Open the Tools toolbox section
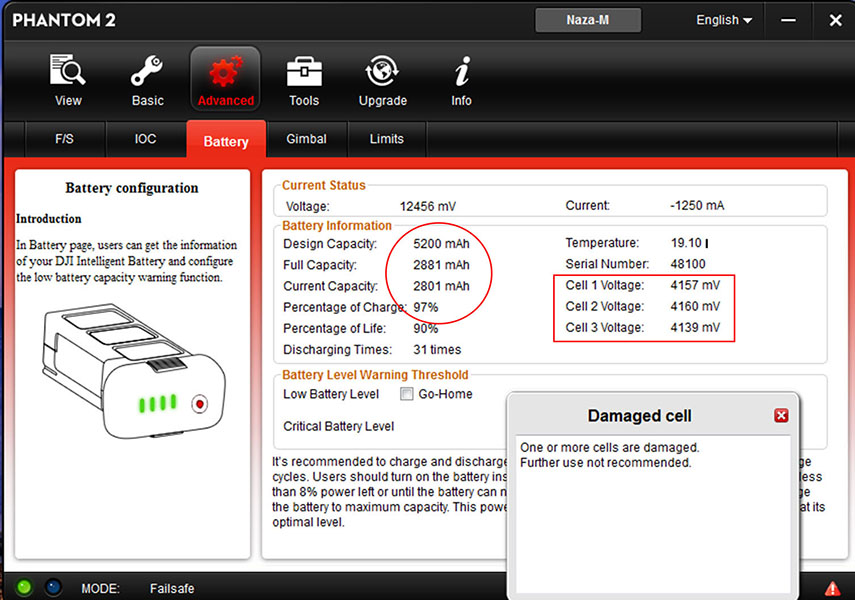 click(x=304, y=80)
